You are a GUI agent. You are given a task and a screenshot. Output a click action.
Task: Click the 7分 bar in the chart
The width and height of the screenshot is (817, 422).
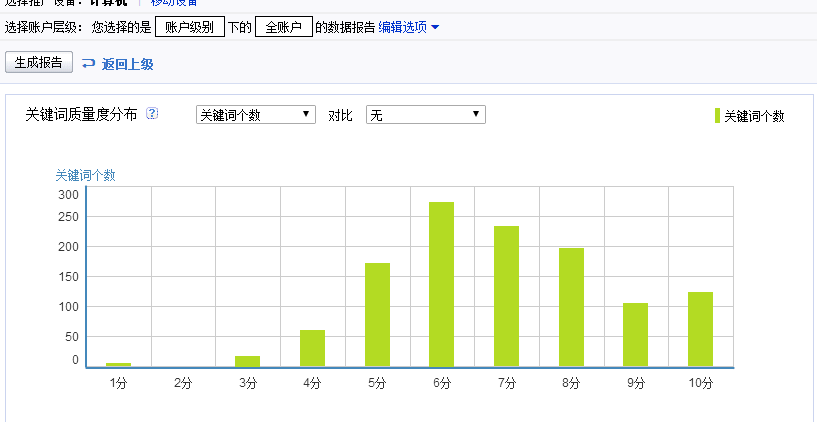pos(506,296)
